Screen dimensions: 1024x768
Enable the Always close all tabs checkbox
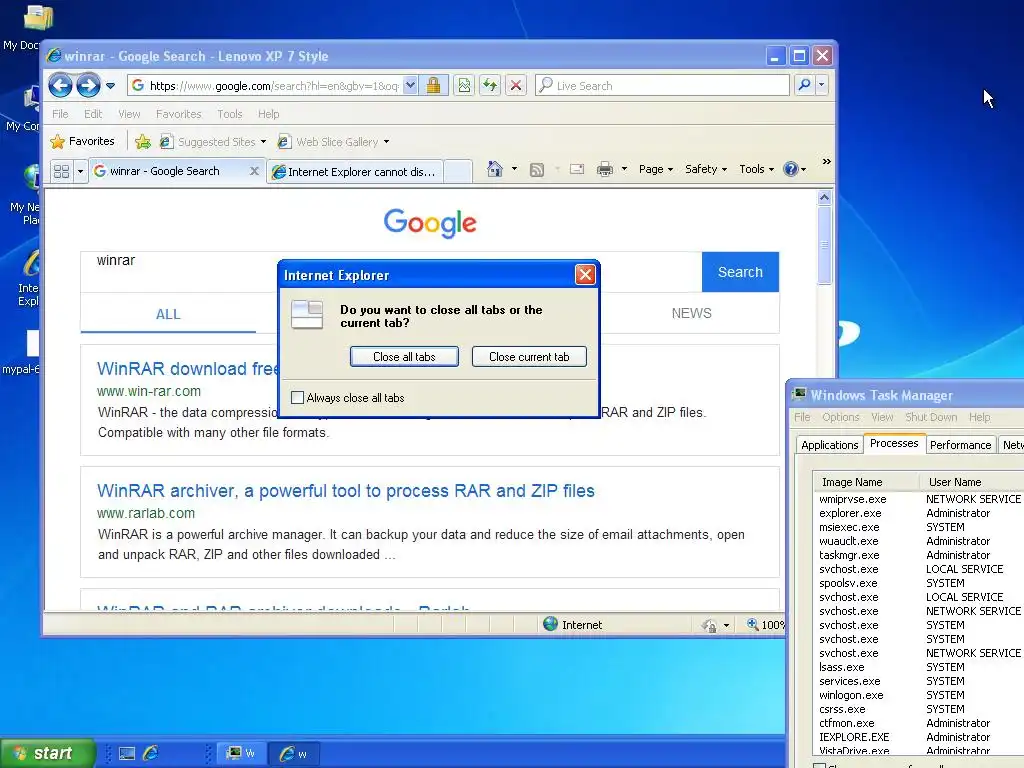tap(297, 398)
